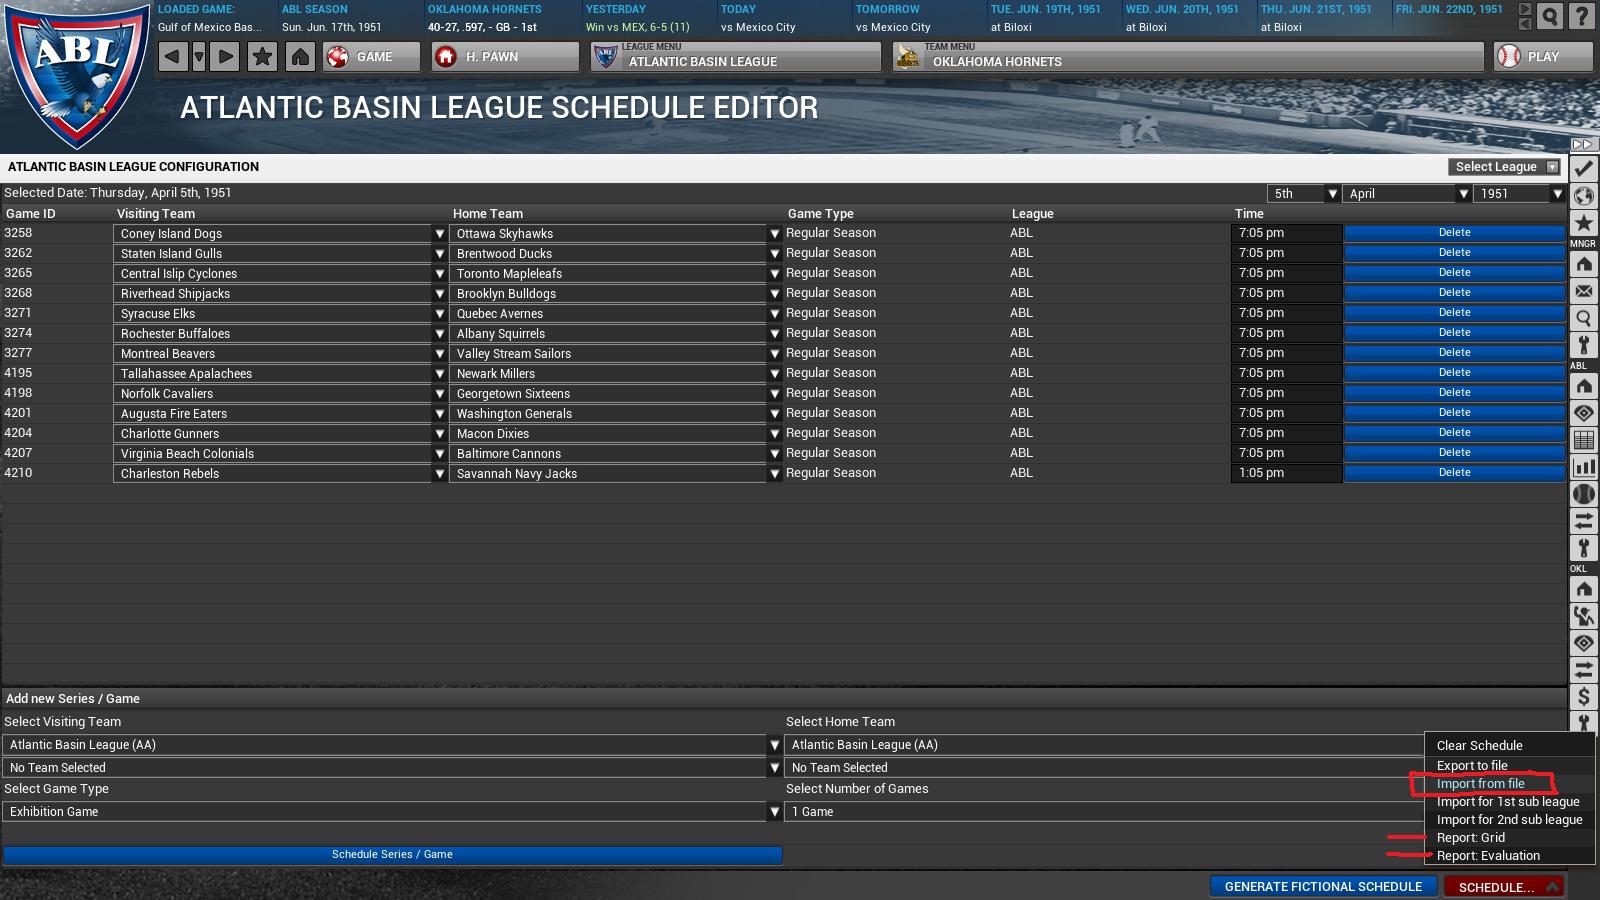Screen dimensions: 1600x900
Task: Click the red SCHEDULE... button
Action: 1503,887
